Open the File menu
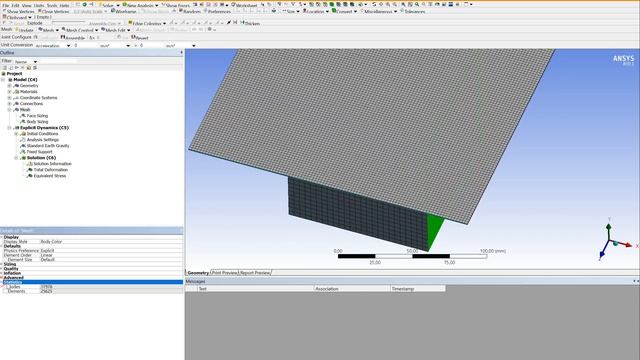 tap(5, 6)
